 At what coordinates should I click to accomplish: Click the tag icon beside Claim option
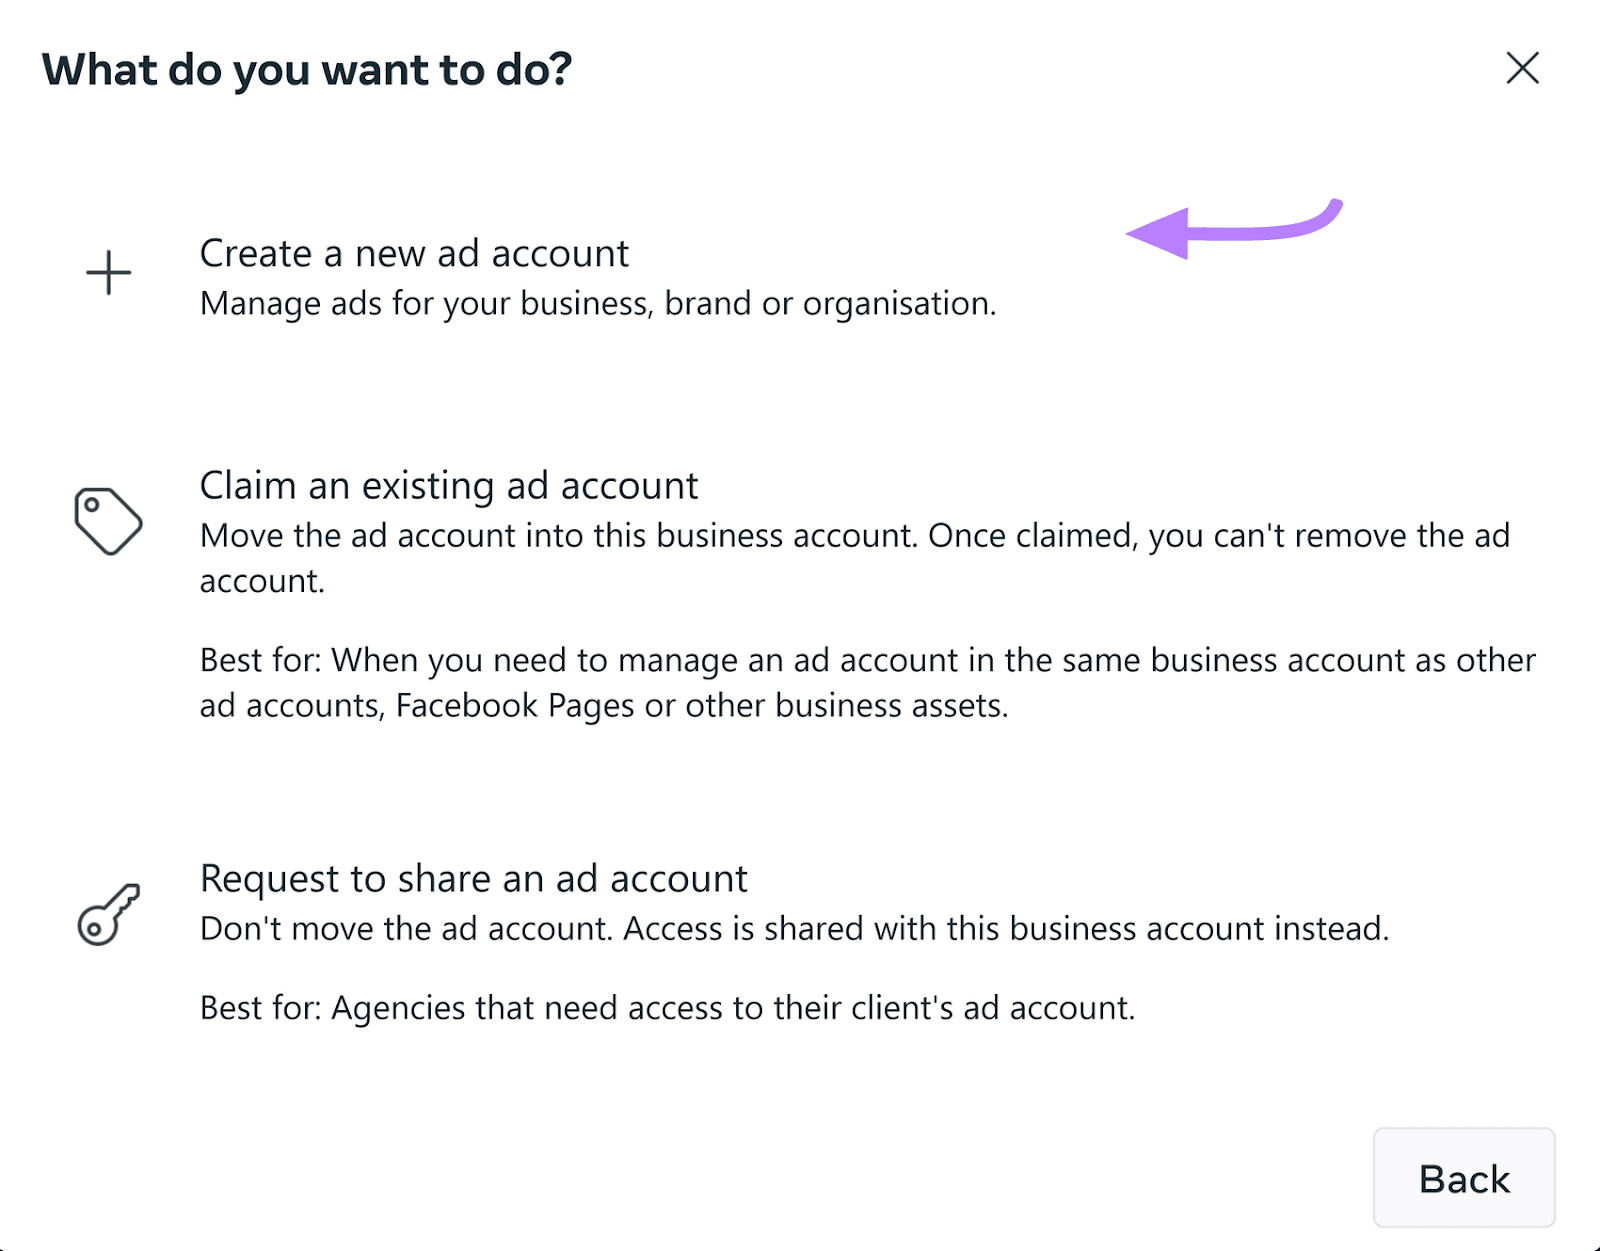tap(108, 521)
